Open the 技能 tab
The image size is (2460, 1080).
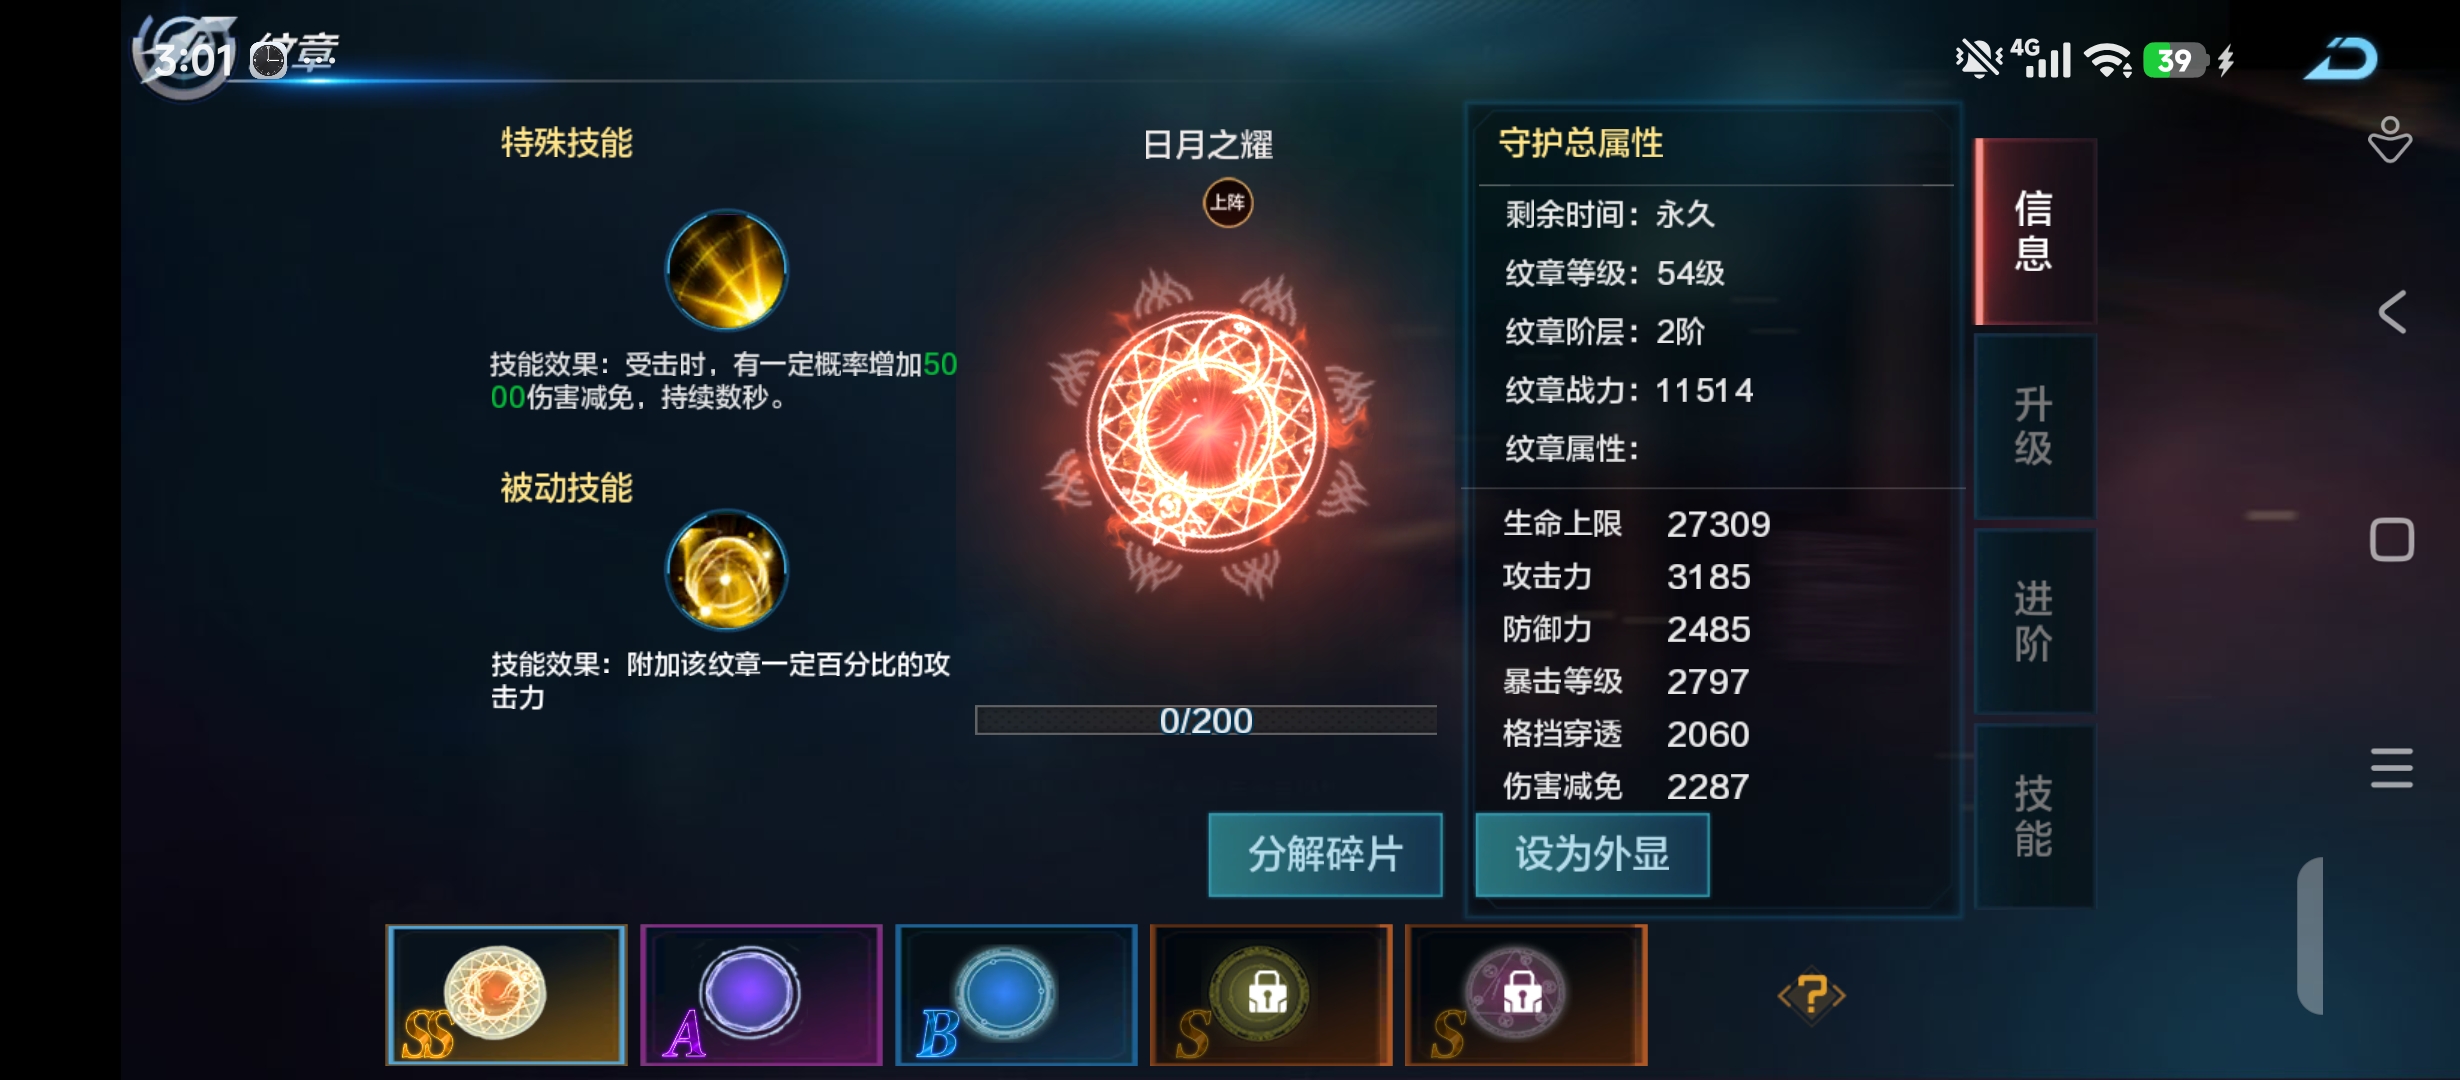coord(2034,816)
